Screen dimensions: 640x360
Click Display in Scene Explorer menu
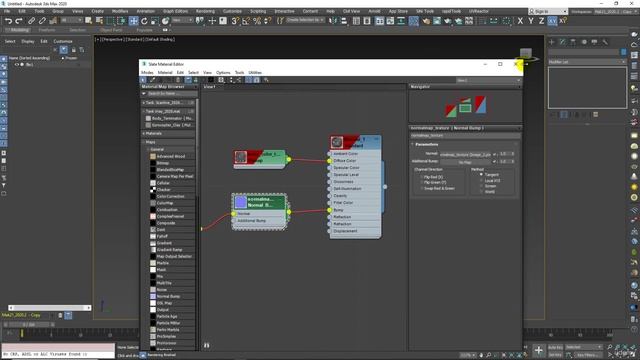pyautogui.click(x=28, y=41)
